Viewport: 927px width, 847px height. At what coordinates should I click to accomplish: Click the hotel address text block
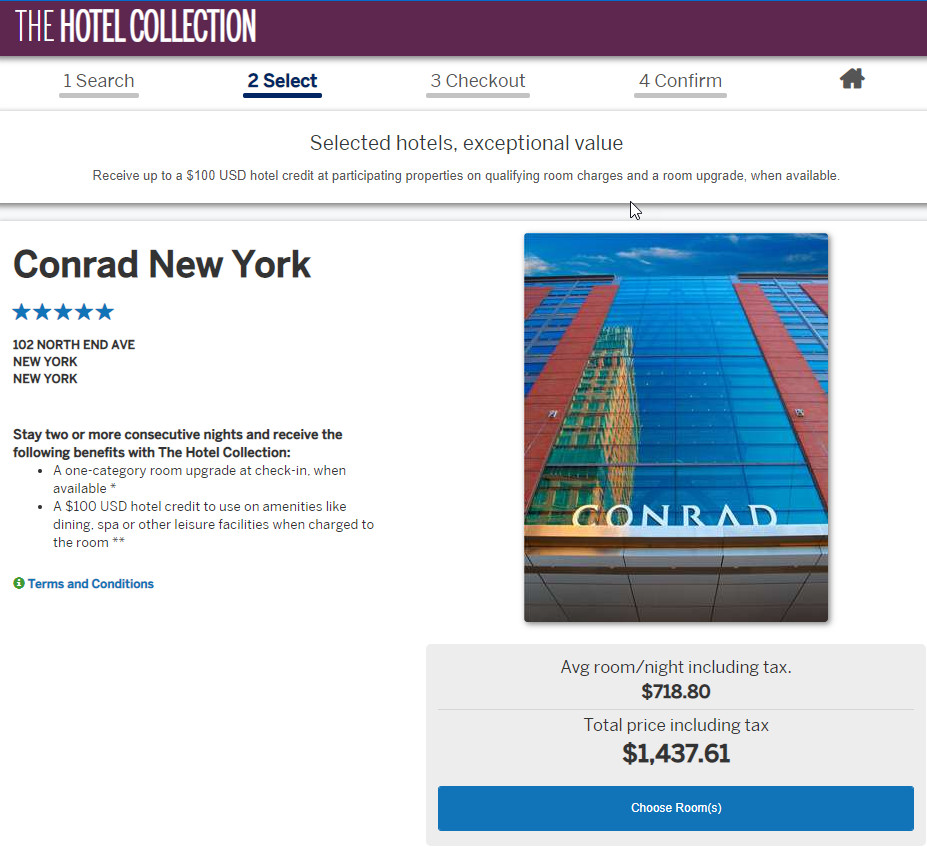(x=74, y=361)
